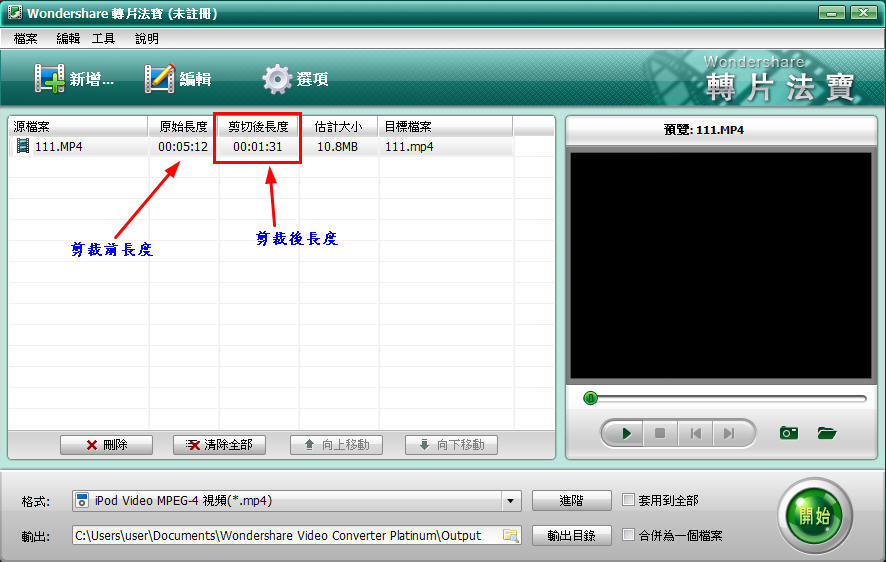Stop preview playback
The width and height of the screenshot is (886, 562).
coord(659,433)
